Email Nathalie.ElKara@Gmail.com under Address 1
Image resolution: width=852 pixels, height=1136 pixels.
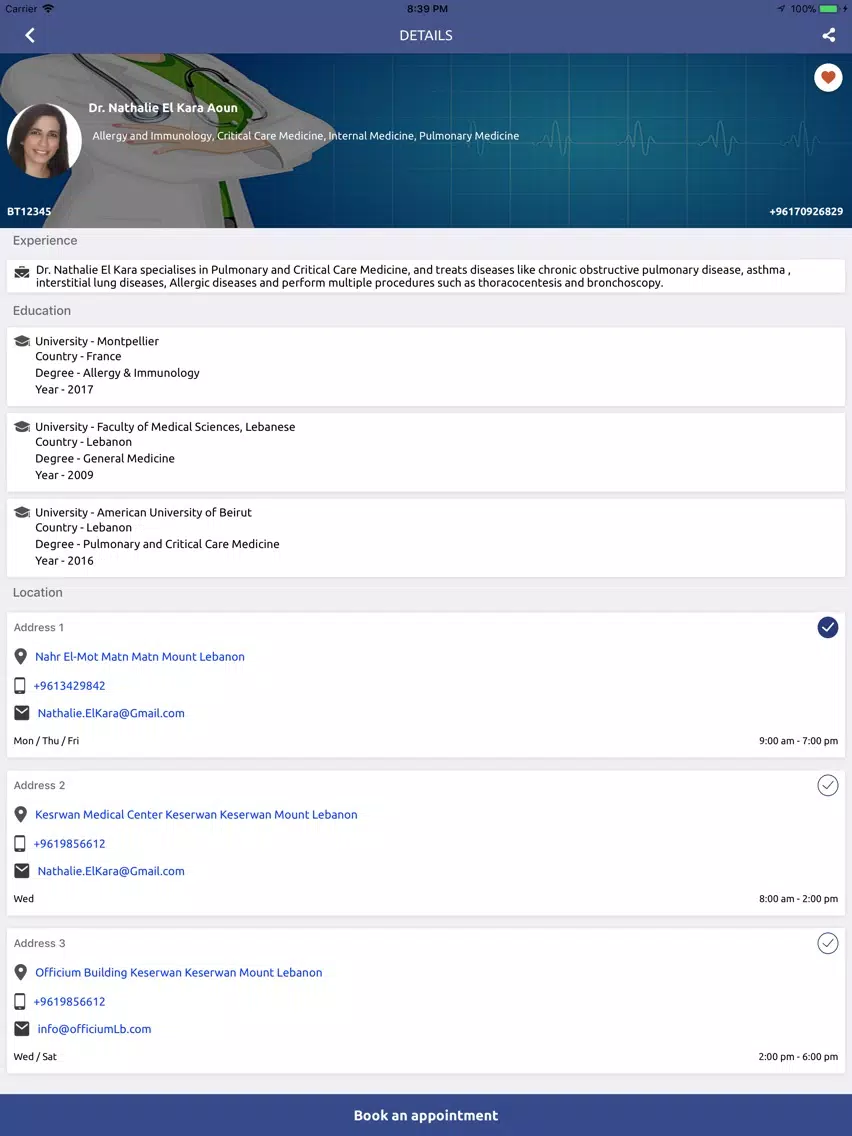[x=111, y=713]
